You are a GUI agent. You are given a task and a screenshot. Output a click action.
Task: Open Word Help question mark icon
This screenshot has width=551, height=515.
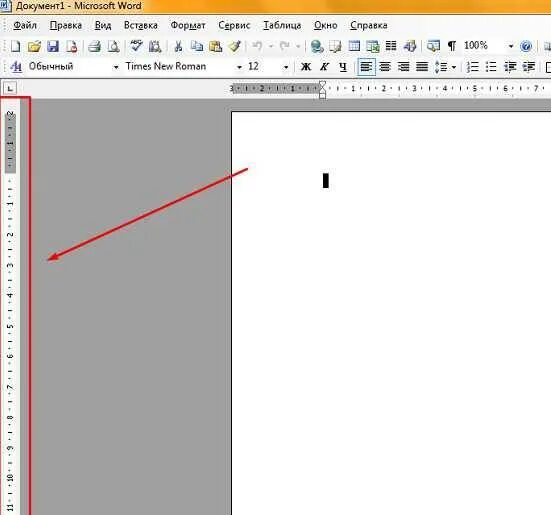526,46
